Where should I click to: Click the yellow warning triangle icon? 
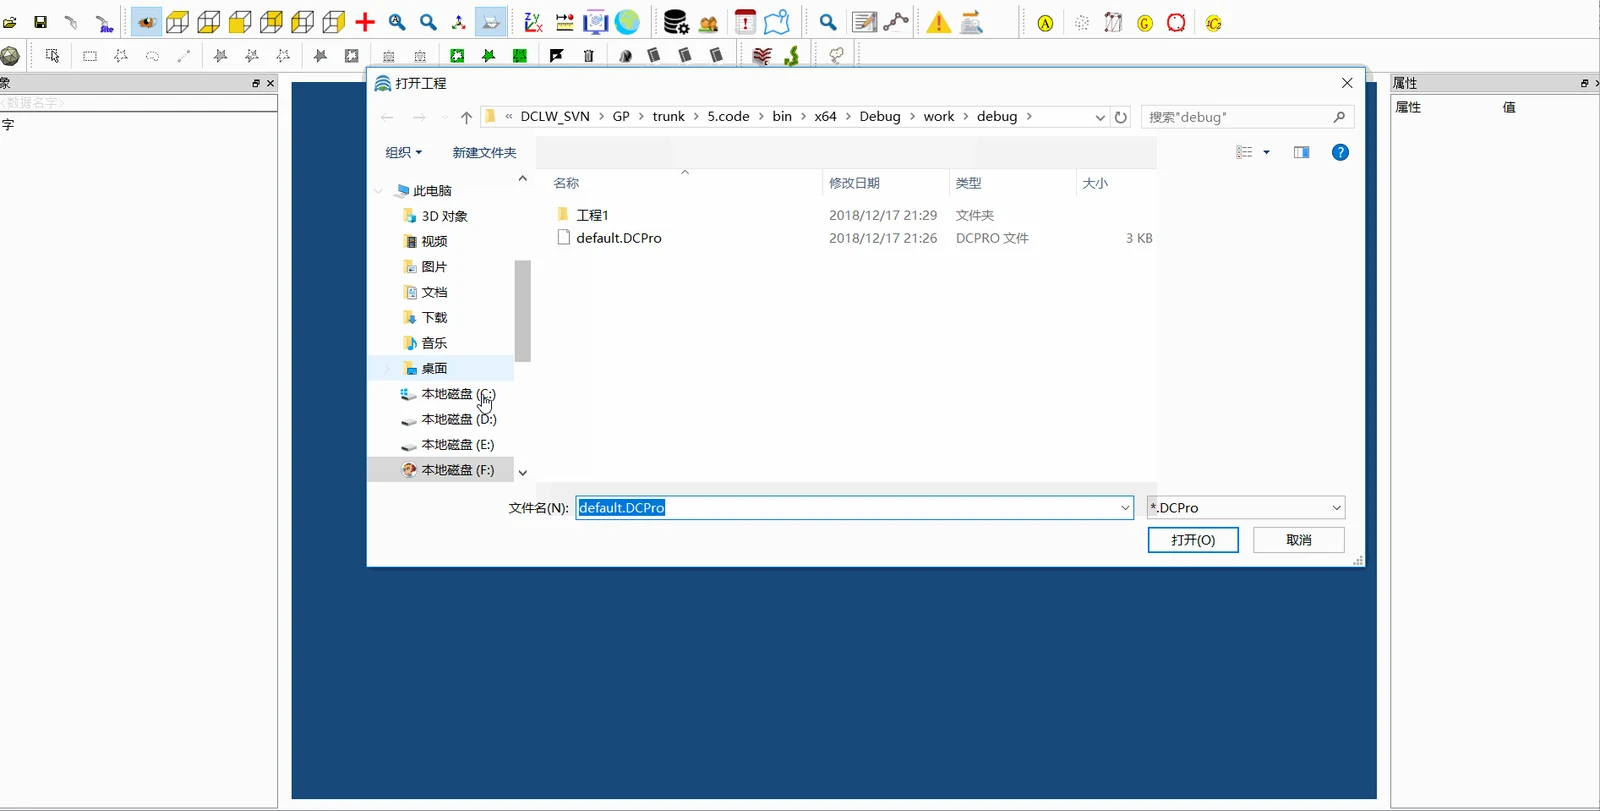coord(938,22)
